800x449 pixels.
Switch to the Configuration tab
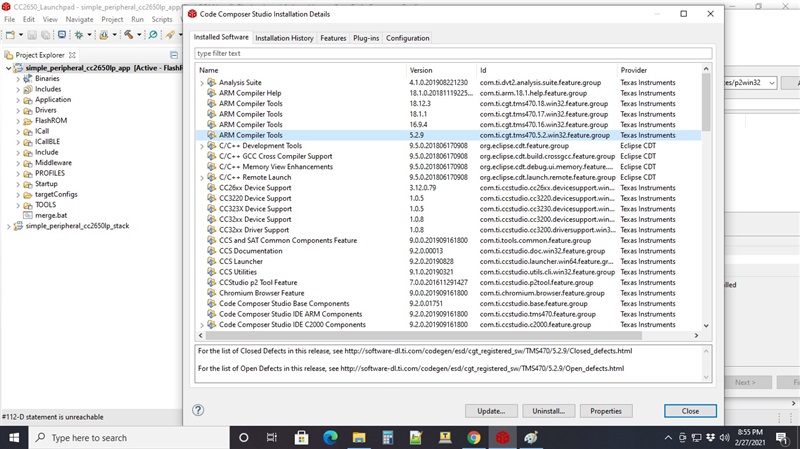(408, 38)
